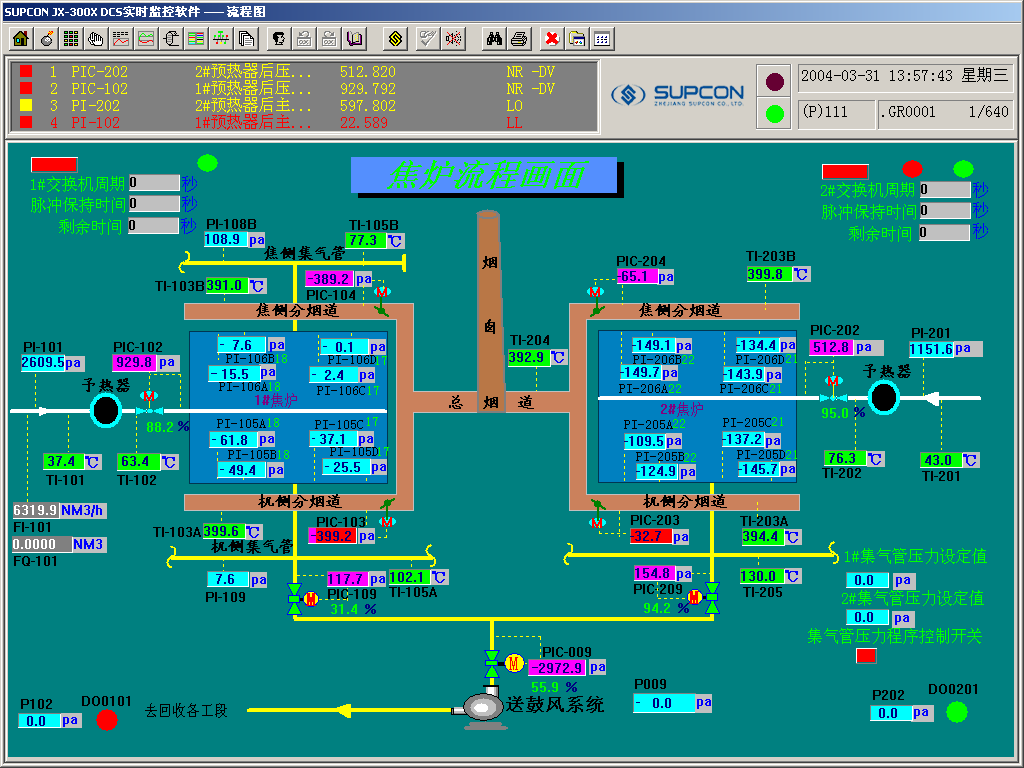Click the house home icon in toolbar
This screenshot has width=1024, height=768.
pos(20,39)
